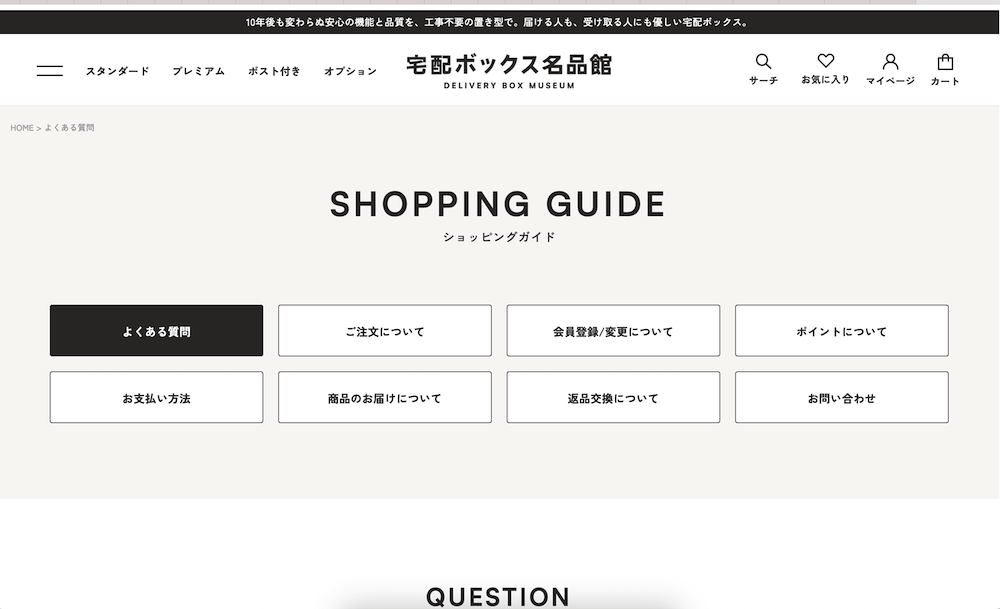The width and height of the screenshot is (1000, 609).
Task: Go to the 商品のお届けについて section
Action: 385,397
